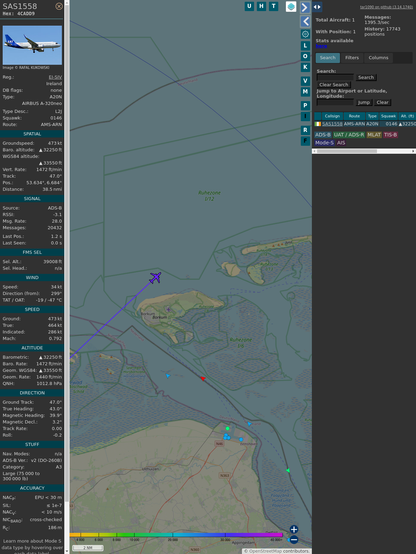The image size is (416, 554).
Task: Click the SPATIAL section header
Action: click(x=32, y=134)
